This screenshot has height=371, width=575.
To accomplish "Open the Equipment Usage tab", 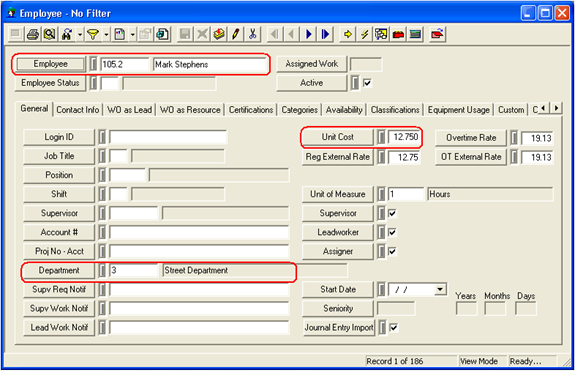I will 458,110.
